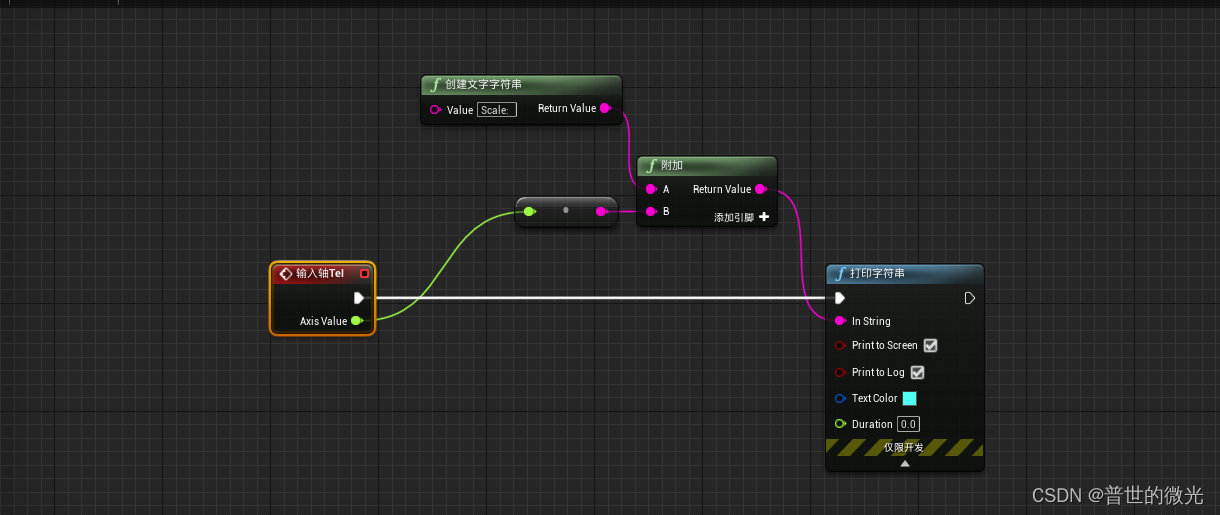Click the red delegate pin on 输入轴Tel node

click(364, 273)
